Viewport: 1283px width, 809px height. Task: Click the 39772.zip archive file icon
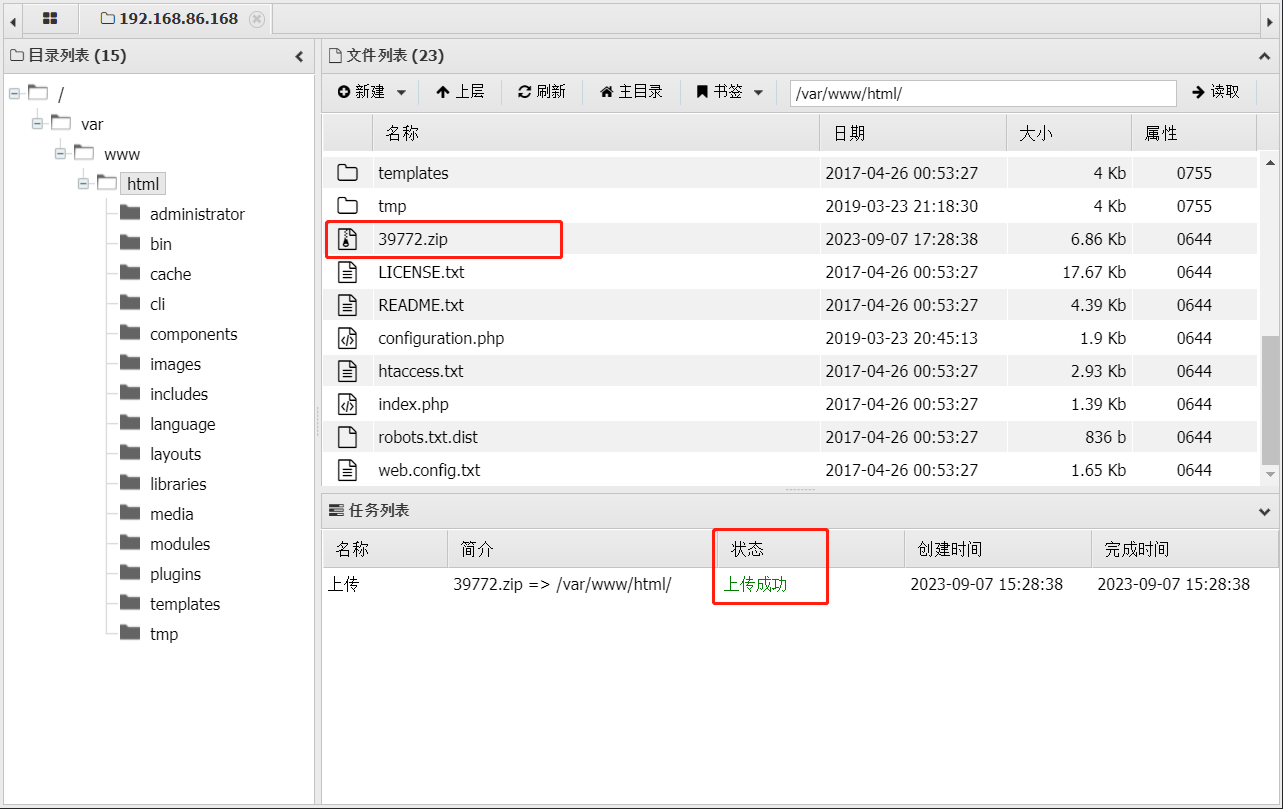pos(347,239)
